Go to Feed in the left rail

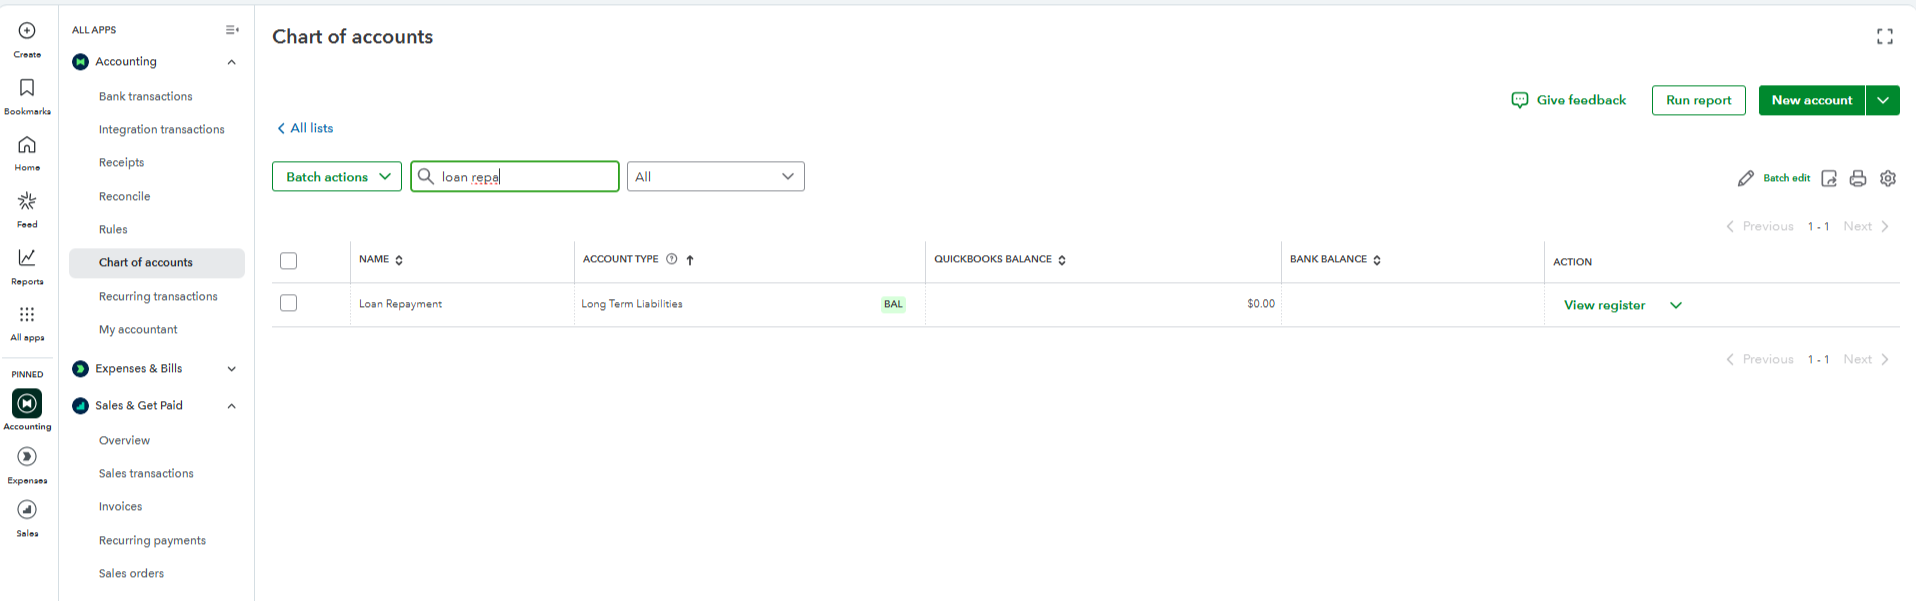pos(27,201)
